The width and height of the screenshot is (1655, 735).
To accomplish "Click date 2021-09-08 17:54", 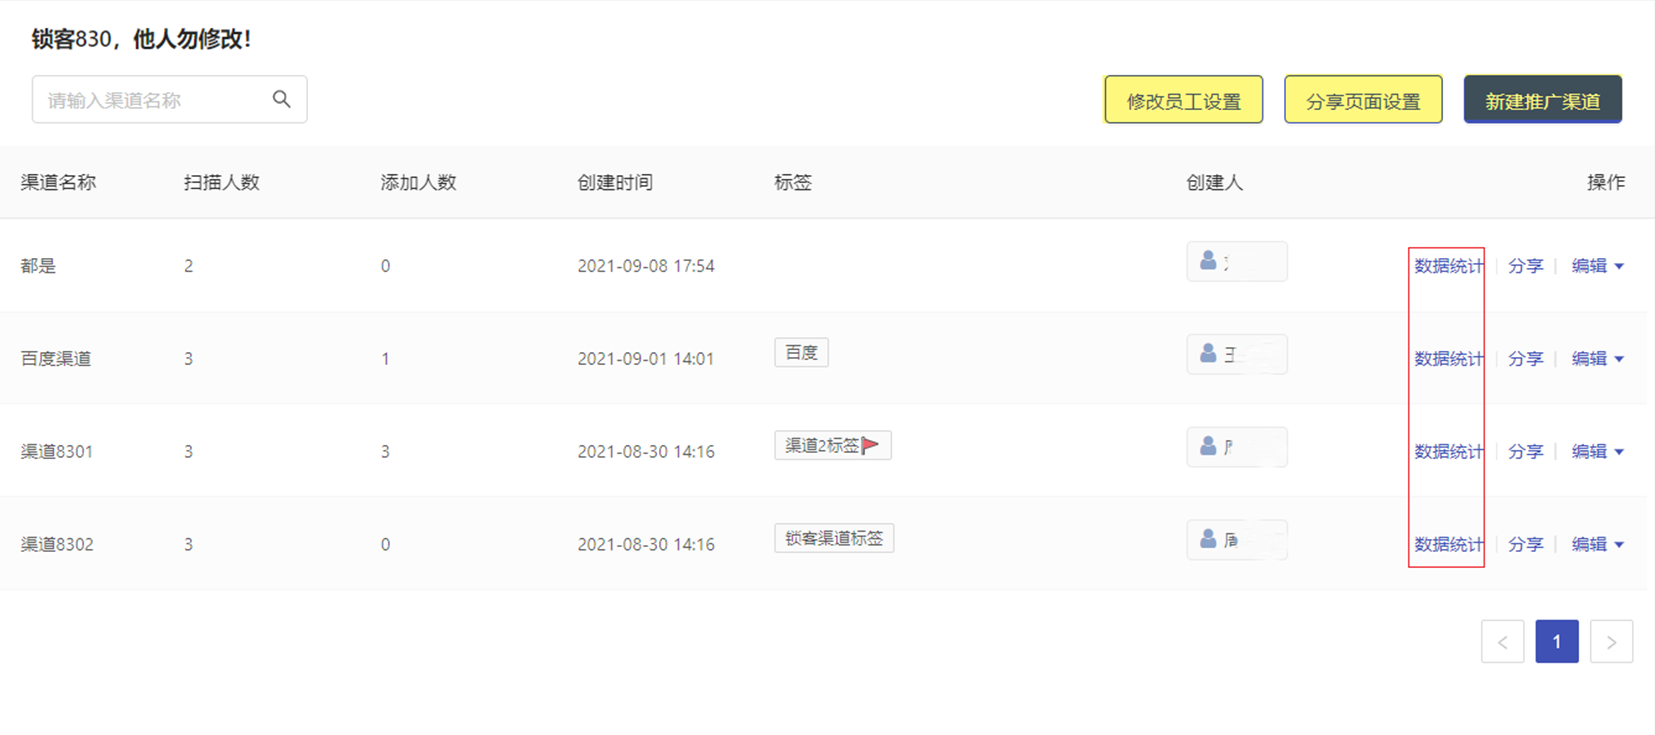I will point(646,266).
